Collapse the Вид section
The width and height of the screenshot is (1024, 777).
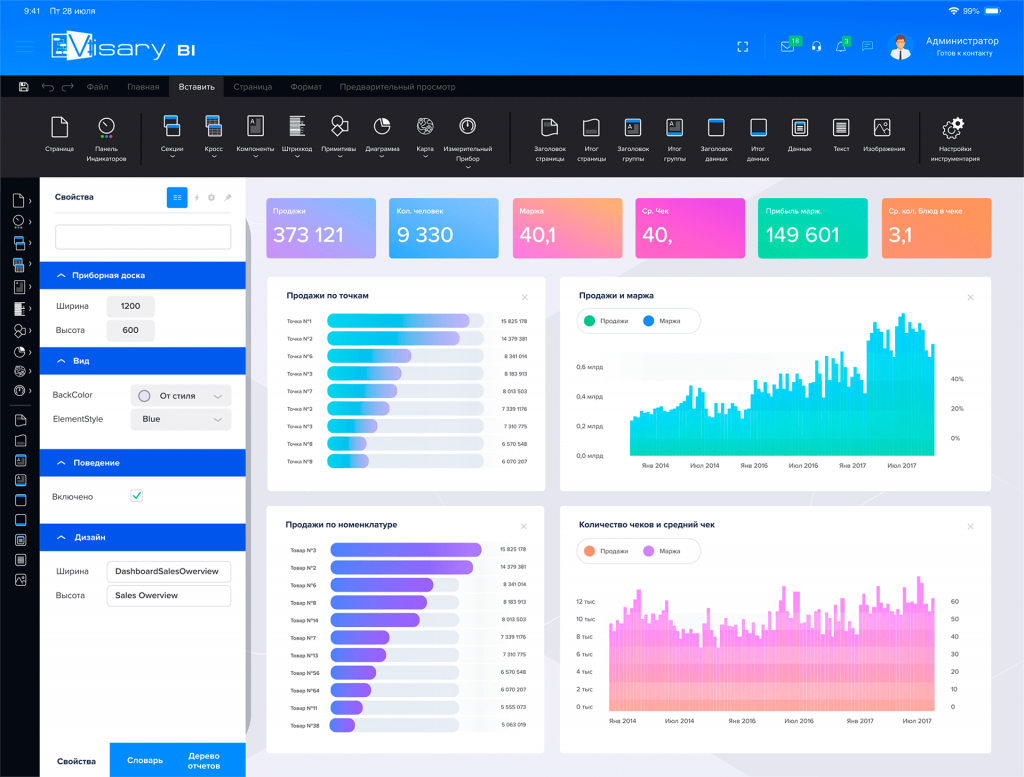(x=142, y=361)
